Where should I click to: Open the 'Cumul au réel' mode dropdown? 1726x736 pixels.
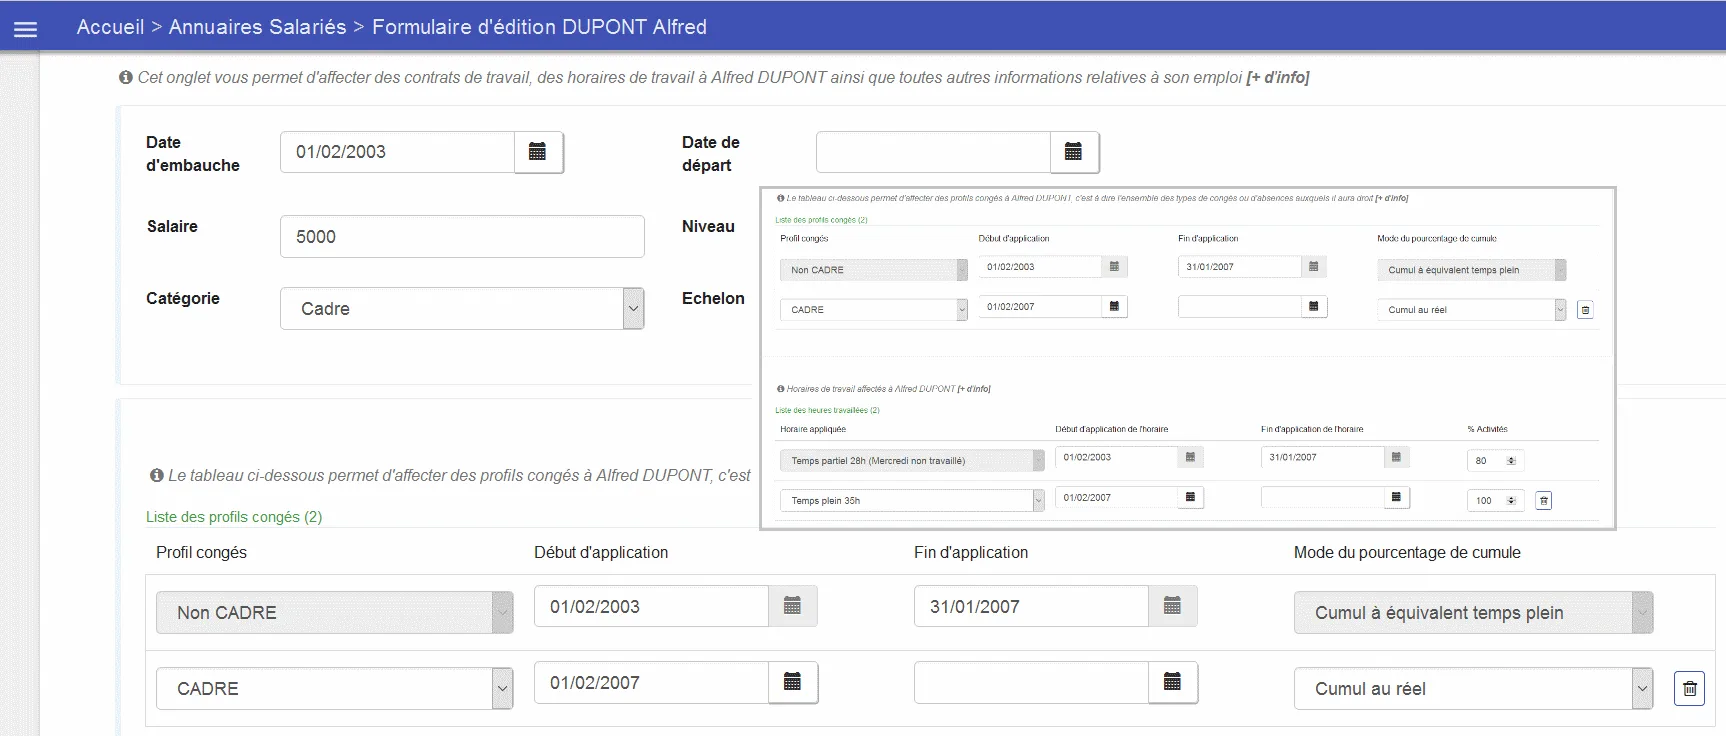pyautogui.click(x=1473, y=689)
